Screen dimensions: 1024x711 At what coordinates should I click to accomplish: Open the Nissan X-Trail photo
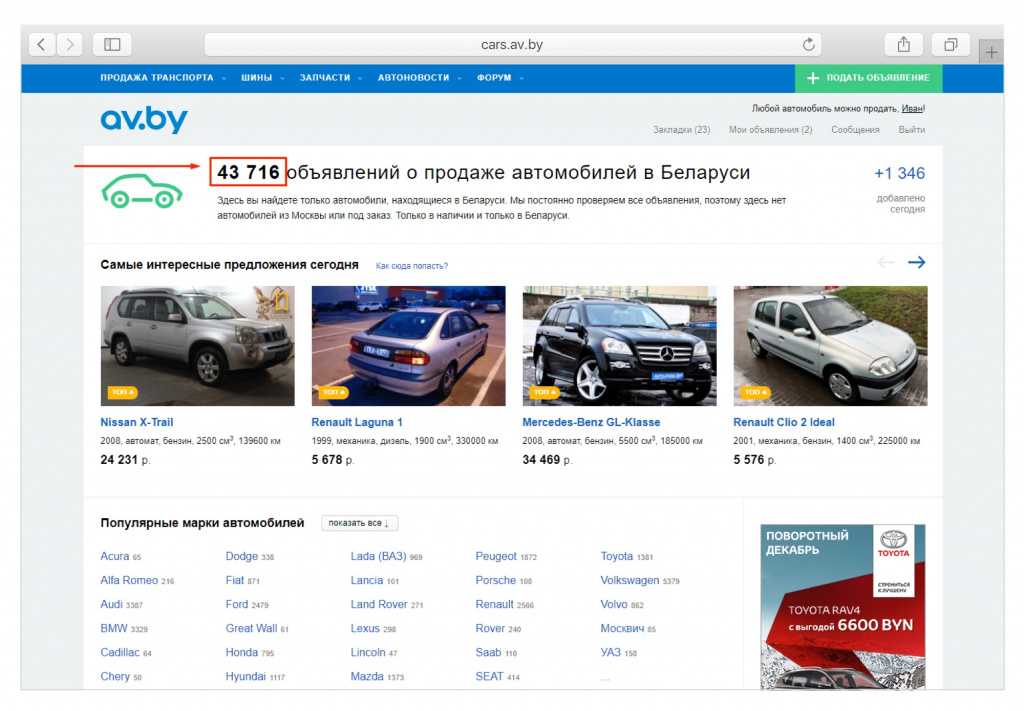tap(197, 345)
